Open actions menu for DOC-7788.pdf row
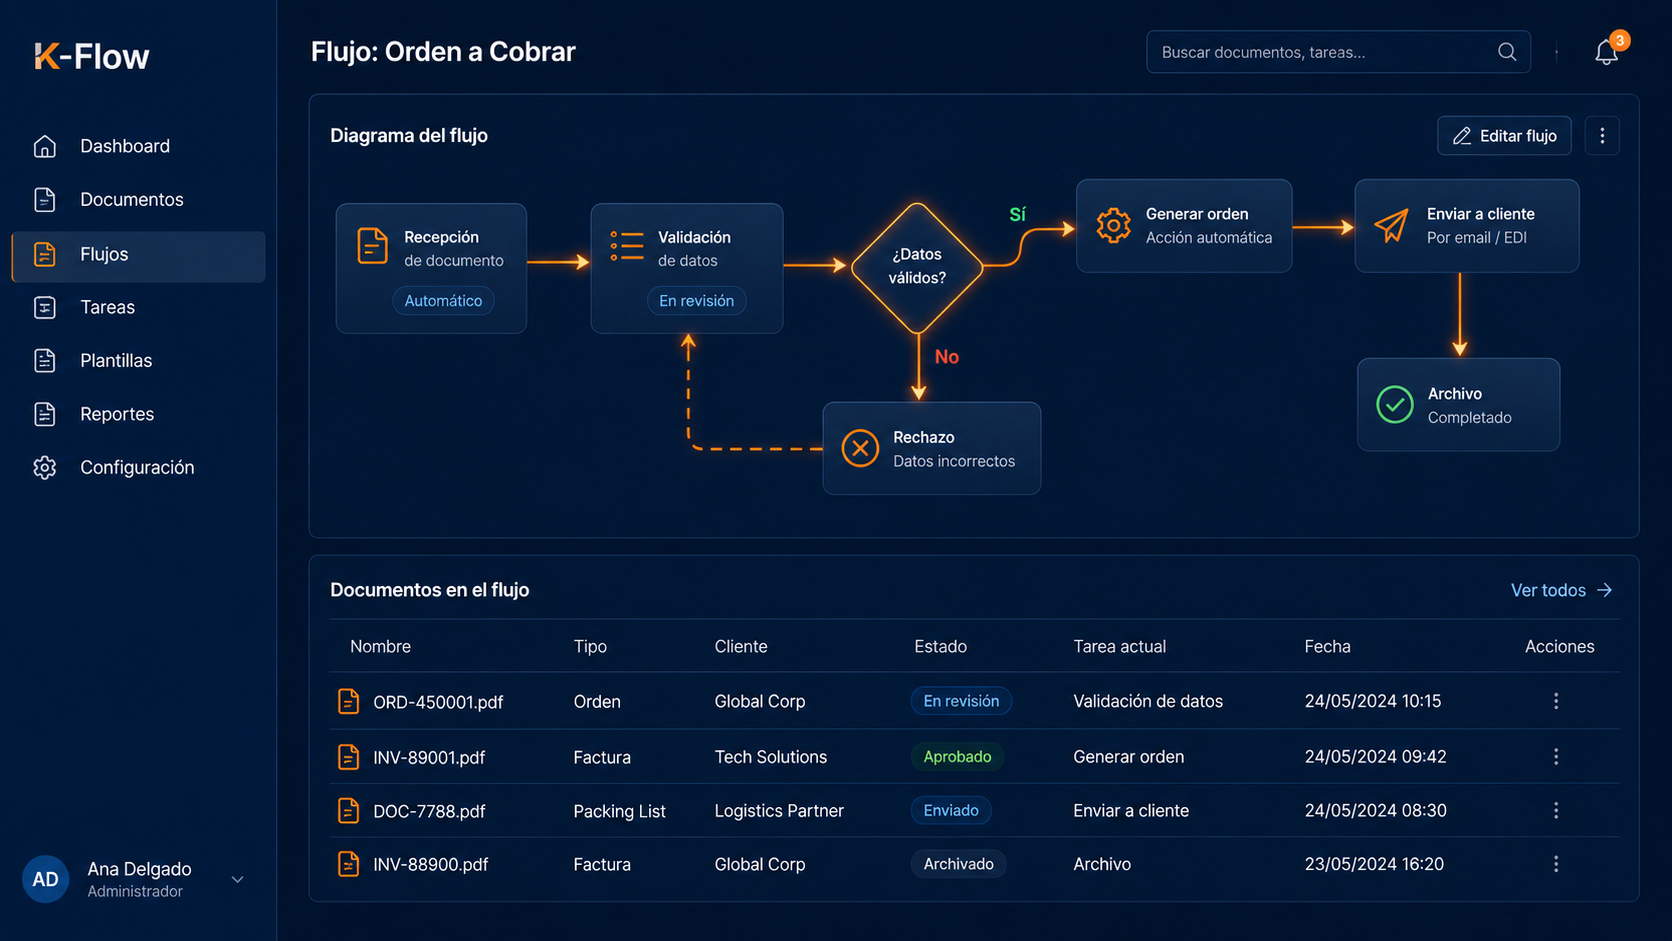The height and width of the screenshot is (941, 1672). click(1556, 810)
